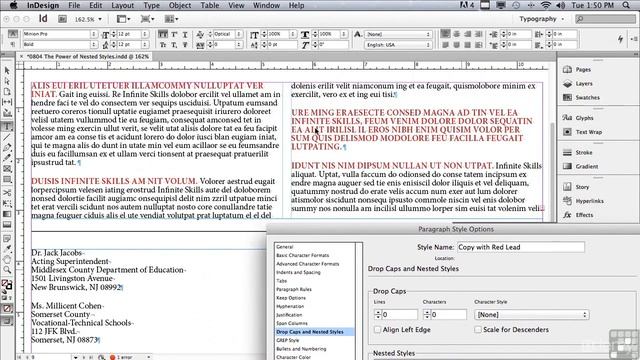Viewport: 640px width, 360px height.
Task: Select the Type tool
Action: [7, 127]
